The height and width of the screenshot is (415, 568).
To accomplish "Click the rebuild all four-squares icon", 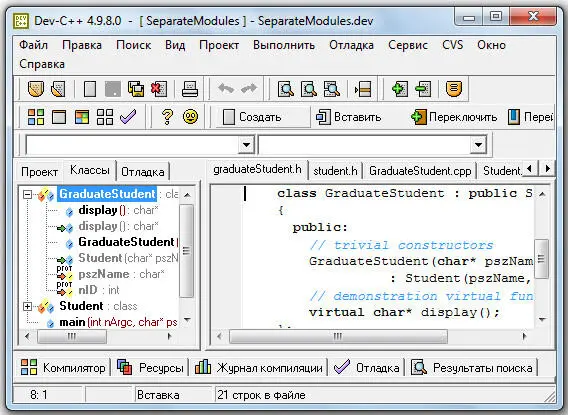I will 105,117.
